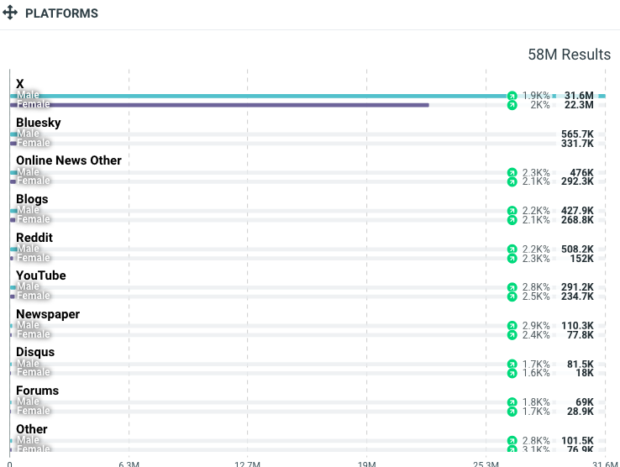Select the Reddit platform label

coord(34,238)
